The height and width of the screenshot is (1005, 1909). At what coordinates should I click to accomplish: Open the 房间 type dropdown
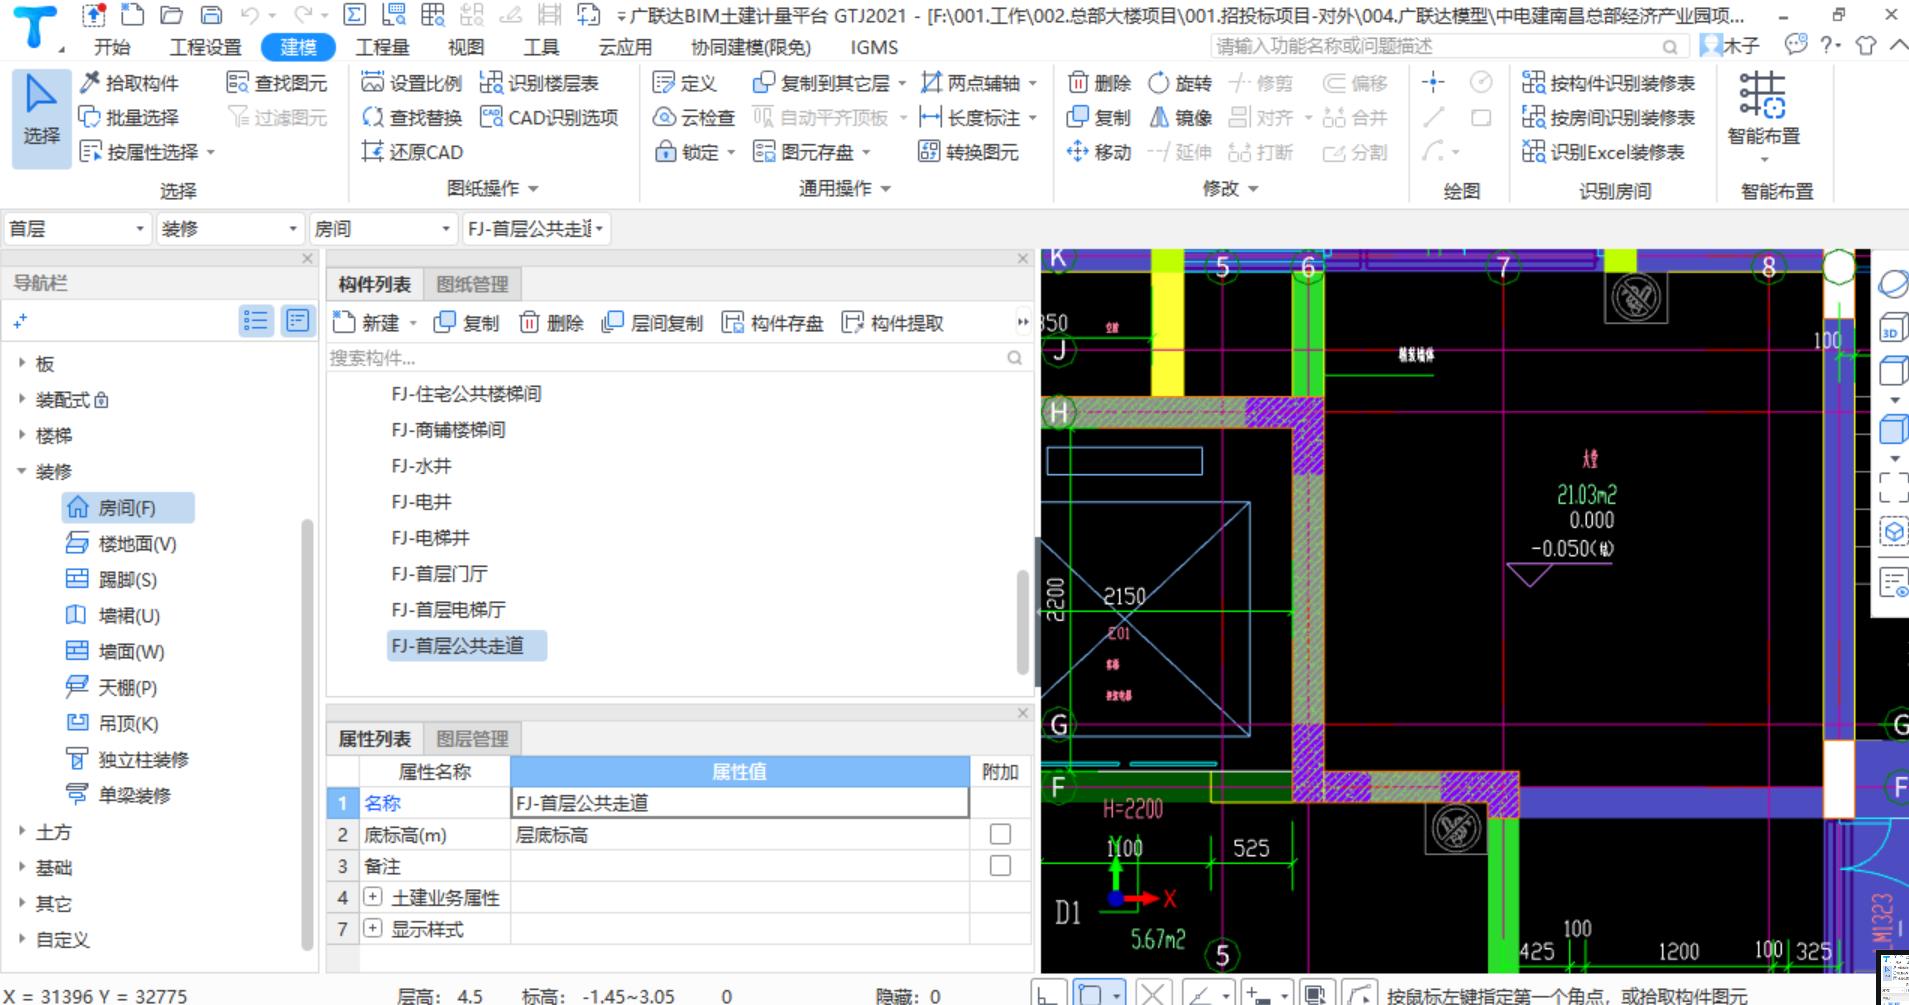click(x=383, y=229)
